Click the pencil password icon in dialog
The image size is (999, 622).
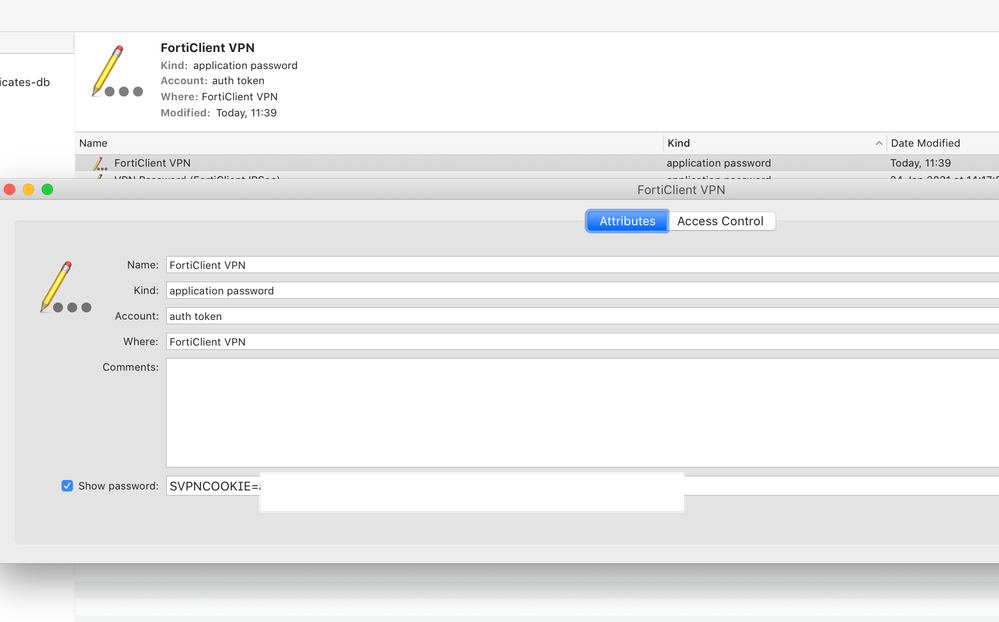(66, 287)
